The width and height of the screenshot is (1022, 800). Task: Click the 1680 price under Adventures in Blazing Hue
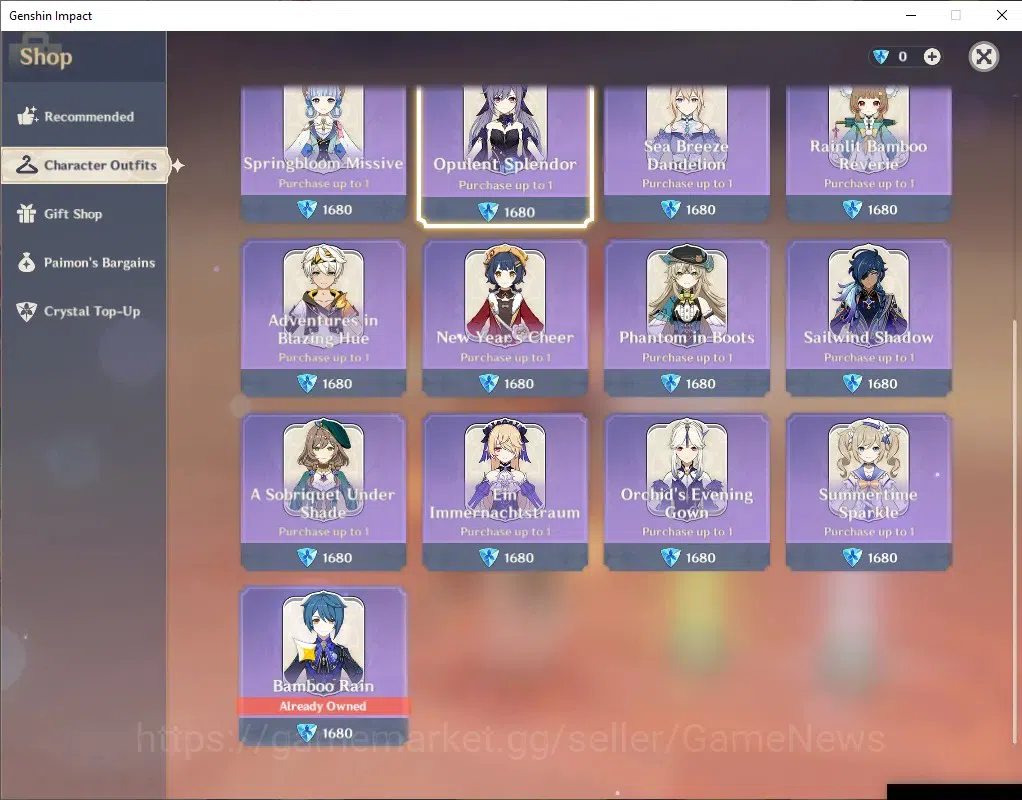point(337,383)
